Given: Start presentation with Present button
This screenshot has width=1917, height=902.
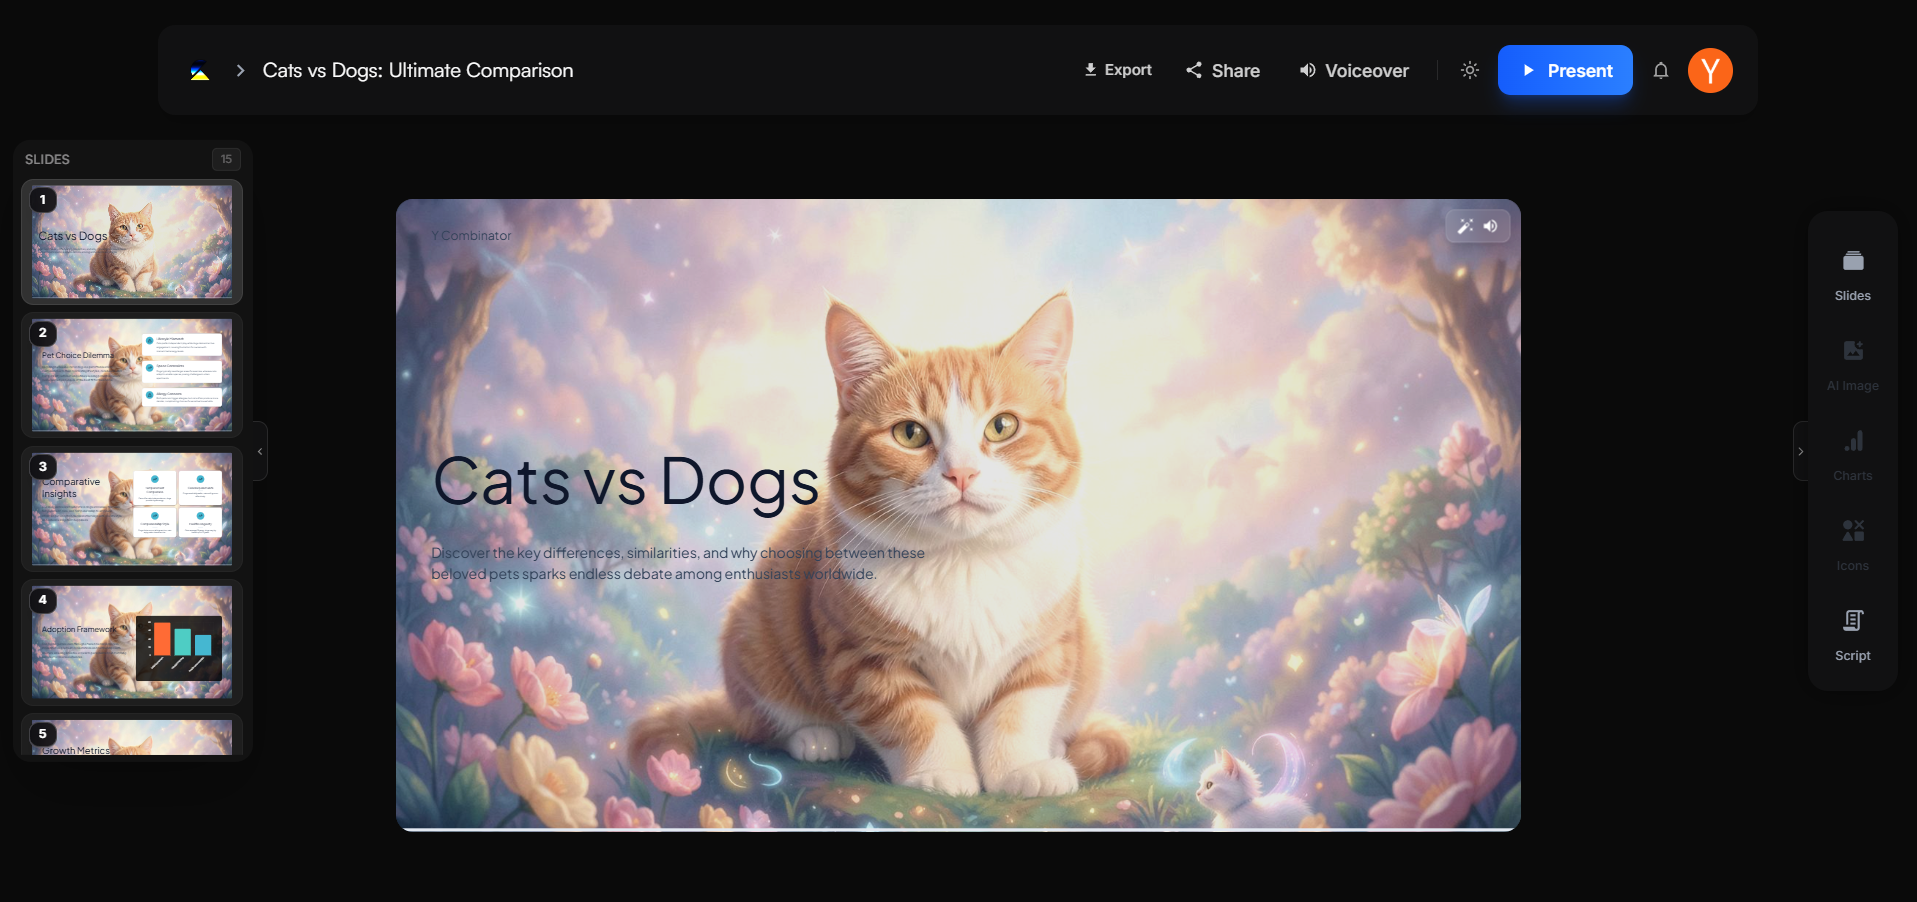Looking at the screenshot, I should [x=1564, y=71].
